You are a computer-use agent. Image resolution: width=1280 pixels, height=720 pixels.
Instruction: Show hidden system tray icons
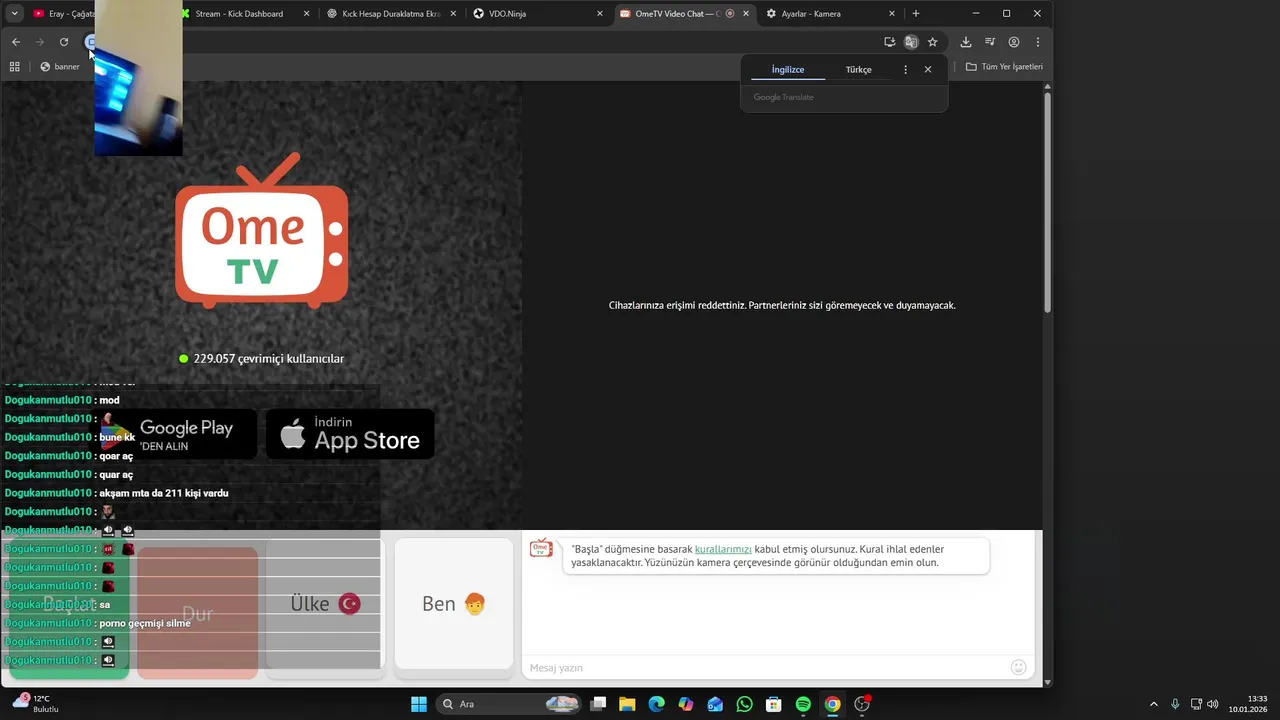pos(1154,704)
